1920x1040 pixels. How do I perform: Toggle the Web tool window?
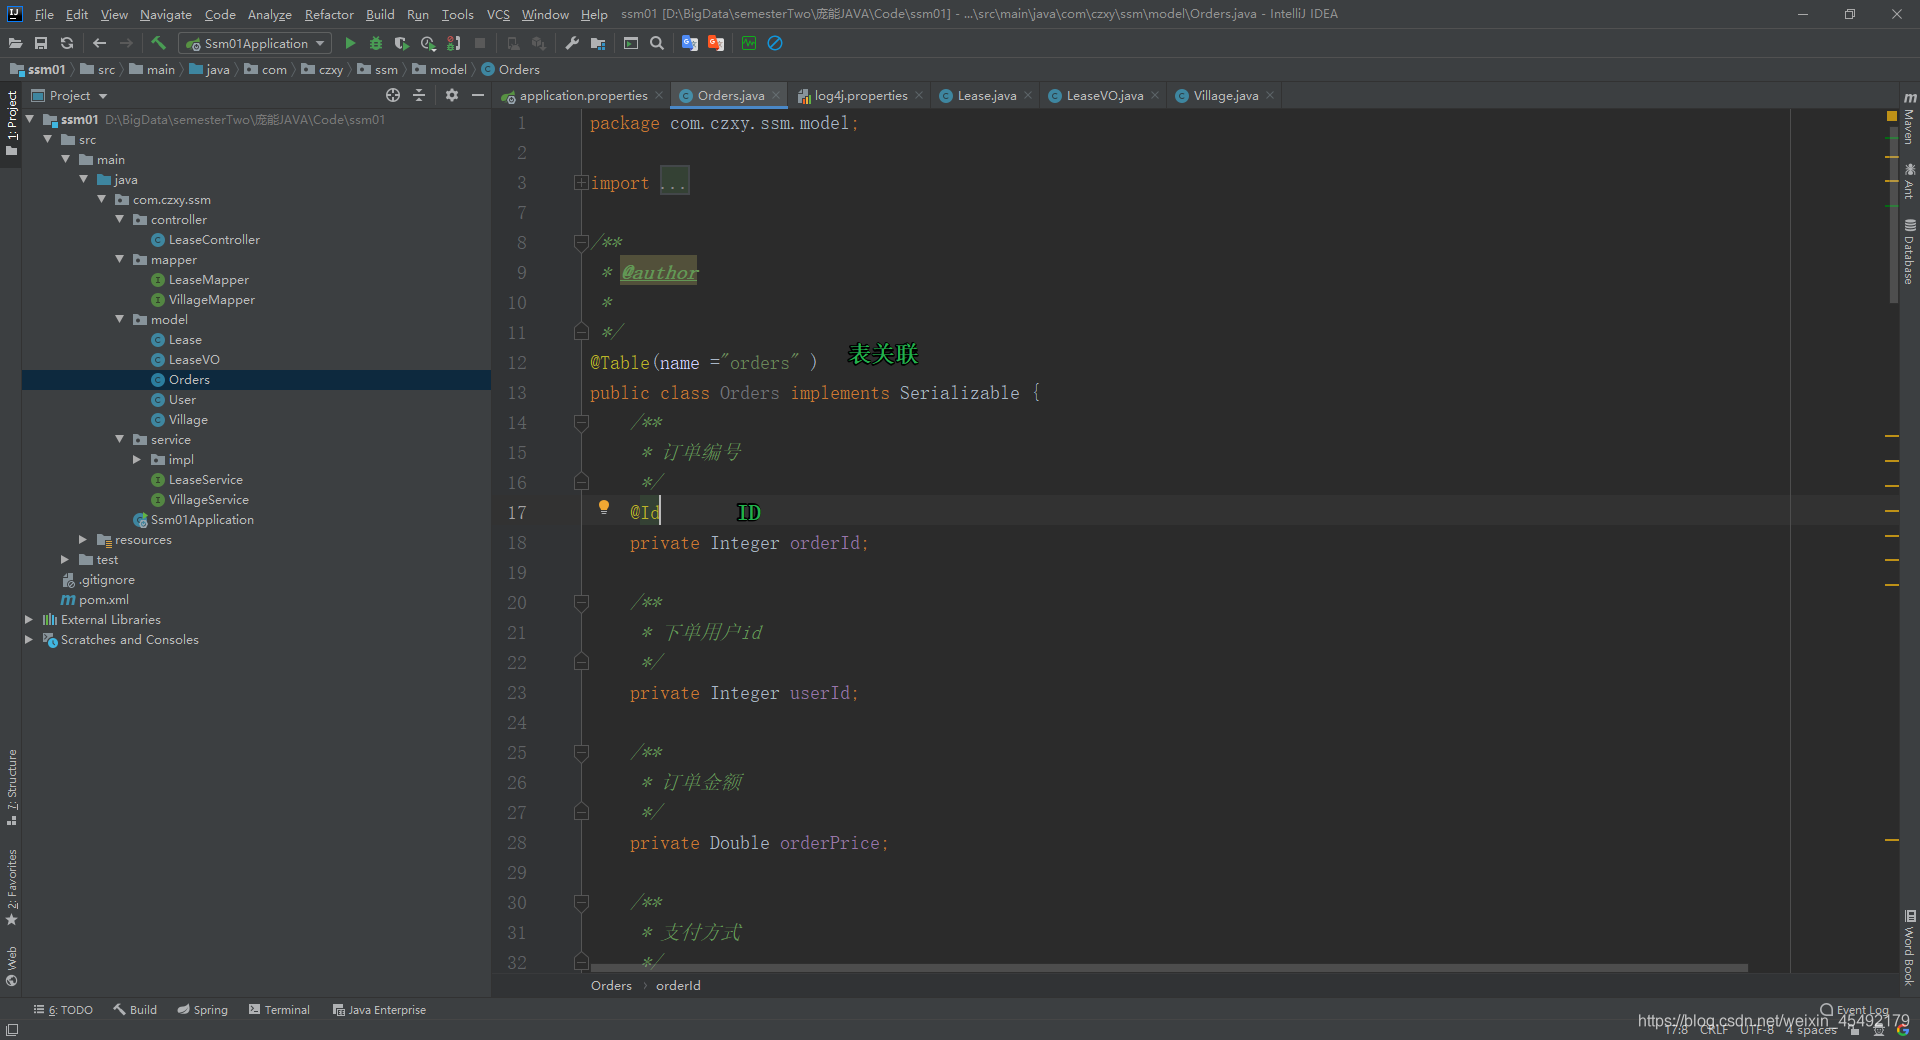pyautogui.click(x=12, y=965)
